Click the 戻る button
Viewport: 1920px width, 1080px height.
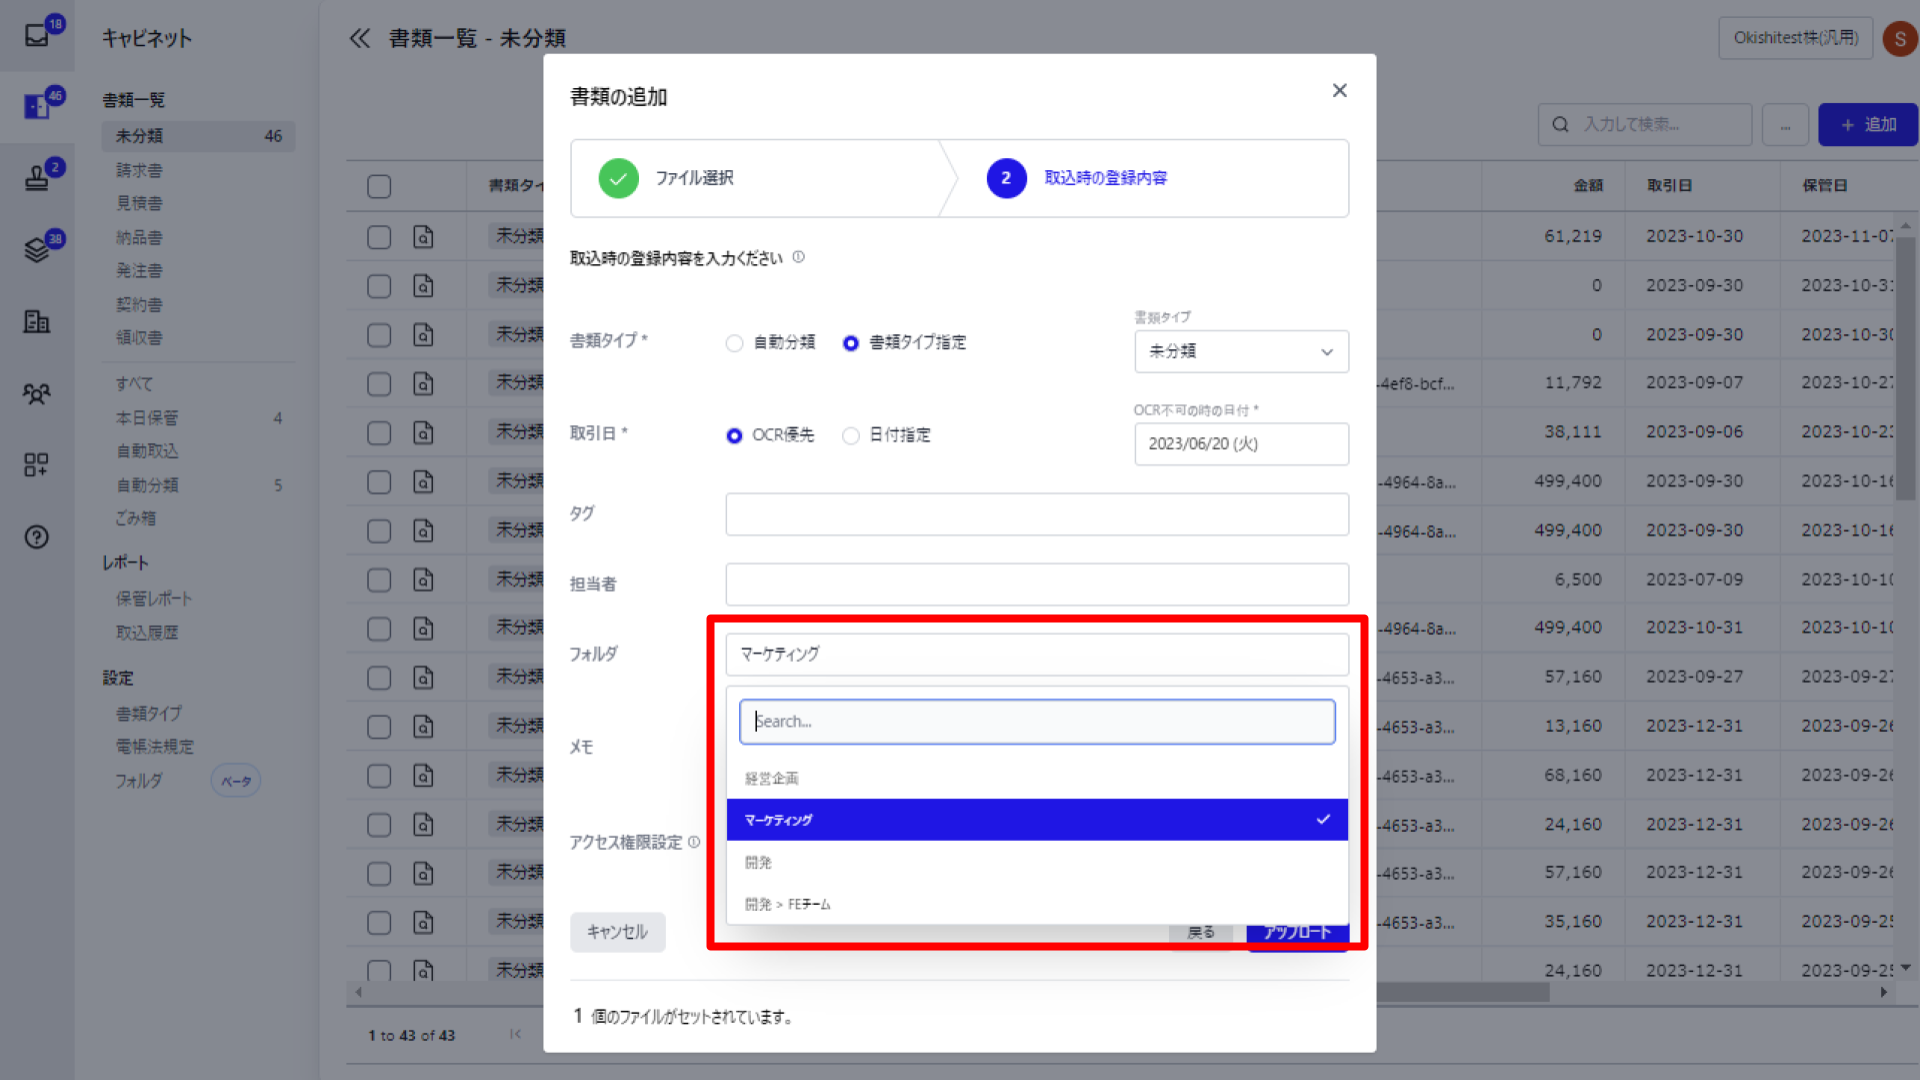(x=1201, y=937)
